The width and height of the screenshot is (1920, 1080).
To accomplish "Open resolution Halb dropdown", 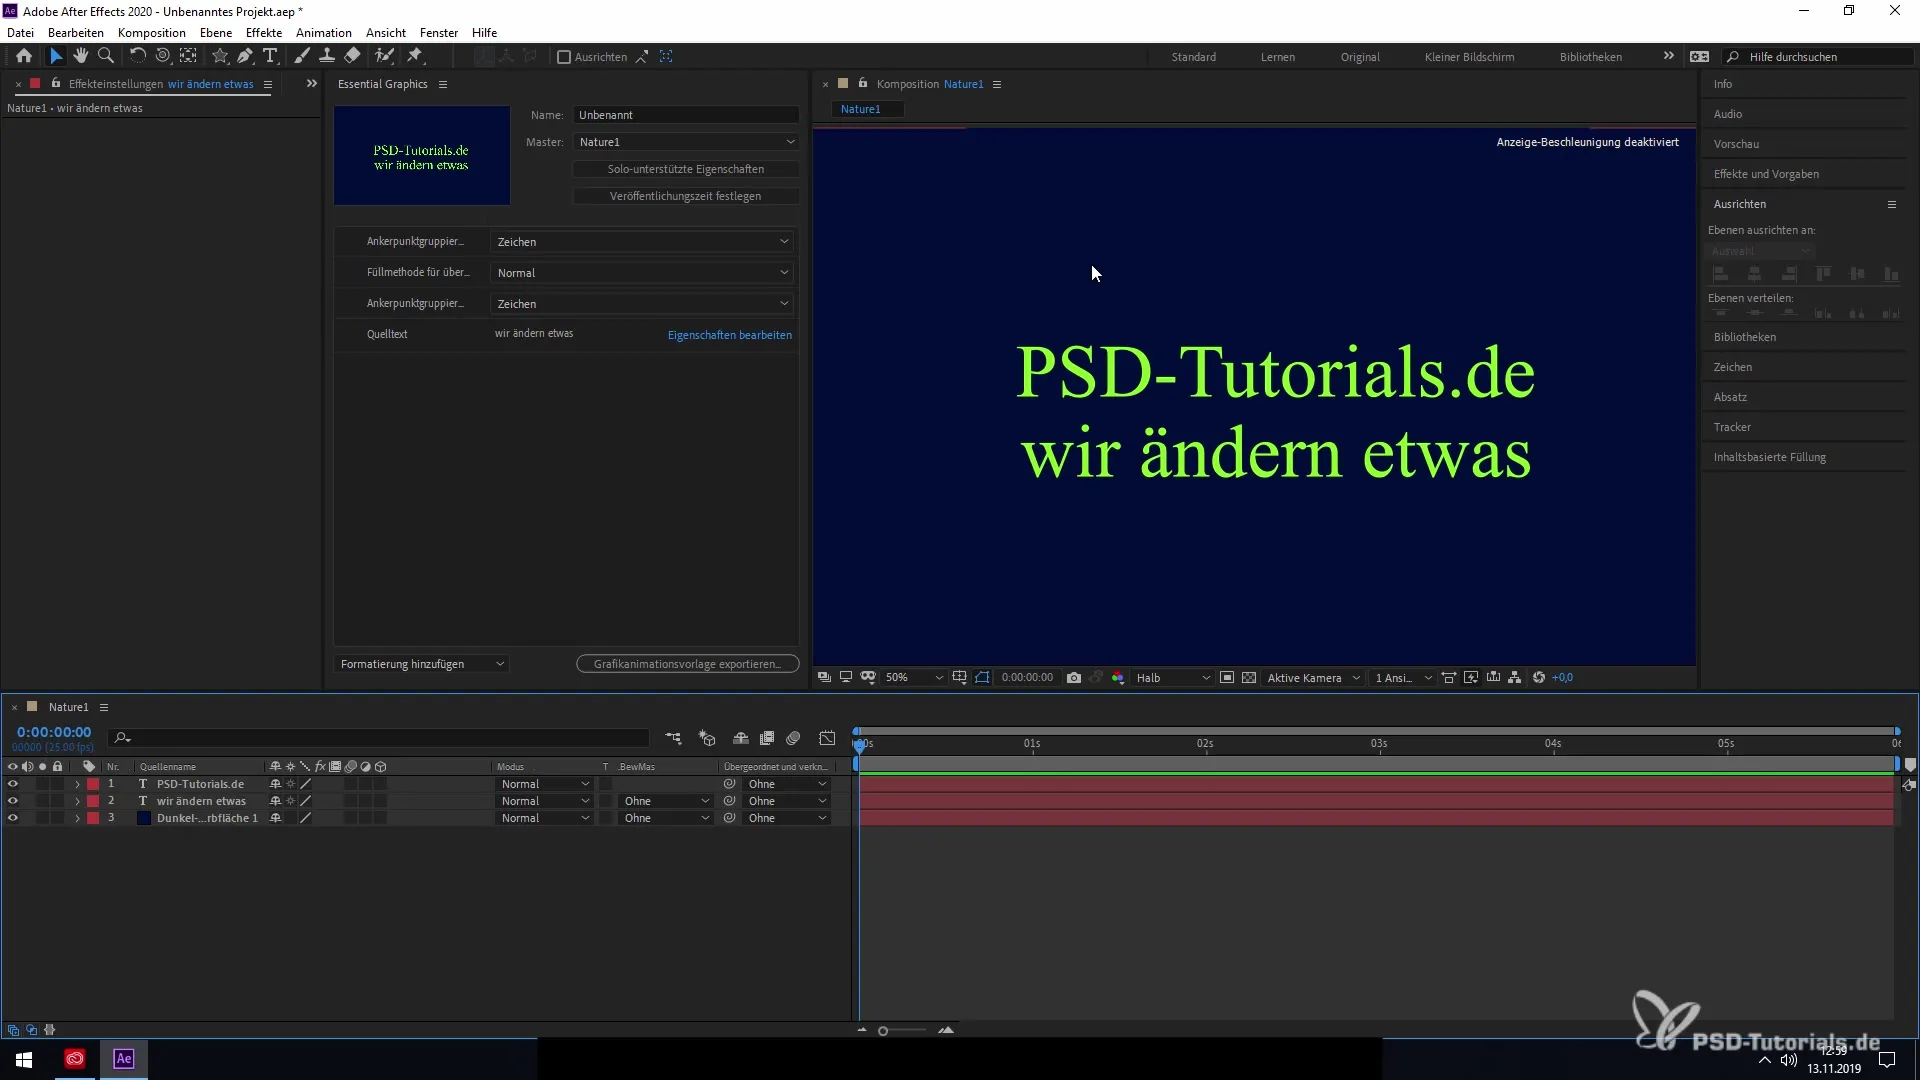I will coord(1172,677).
